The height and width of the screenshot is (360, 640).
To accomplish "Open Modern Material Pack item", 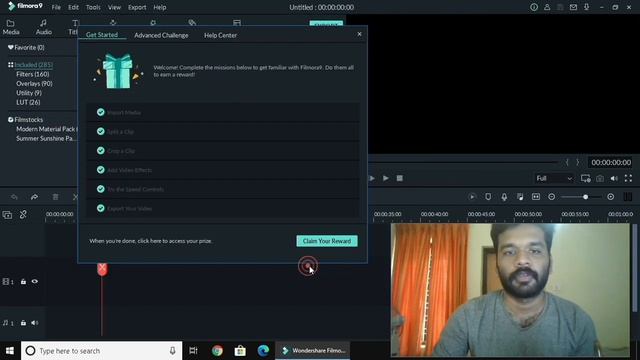I will tap(46, 129).
